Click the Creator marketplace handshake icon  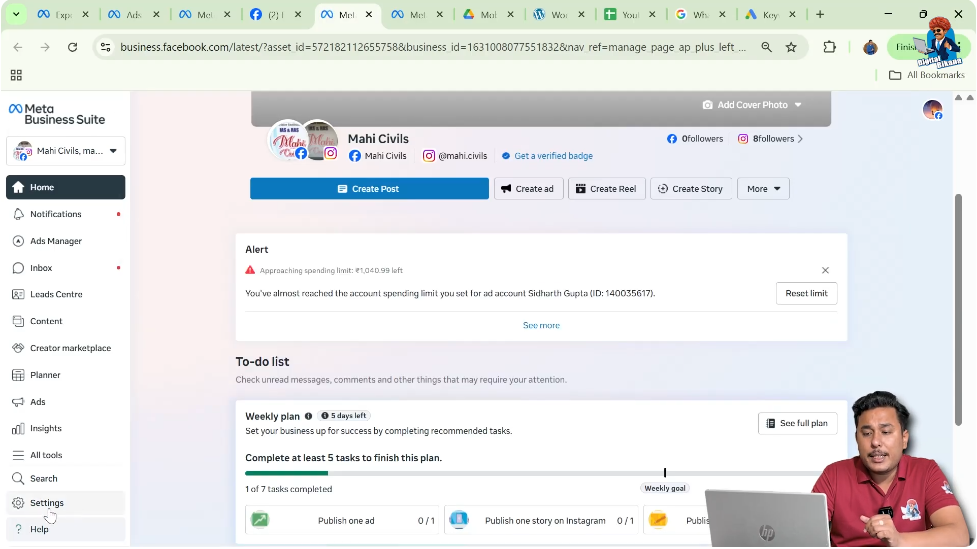(18, 348)
